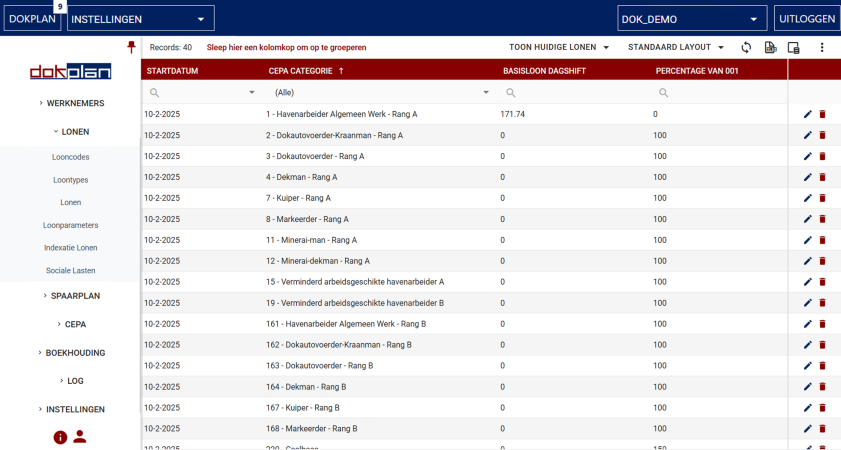Delete the Kuiper - Rang A row
Image resolution: width=841 pixels, height=450 pixels.
[x=822, y=198]
